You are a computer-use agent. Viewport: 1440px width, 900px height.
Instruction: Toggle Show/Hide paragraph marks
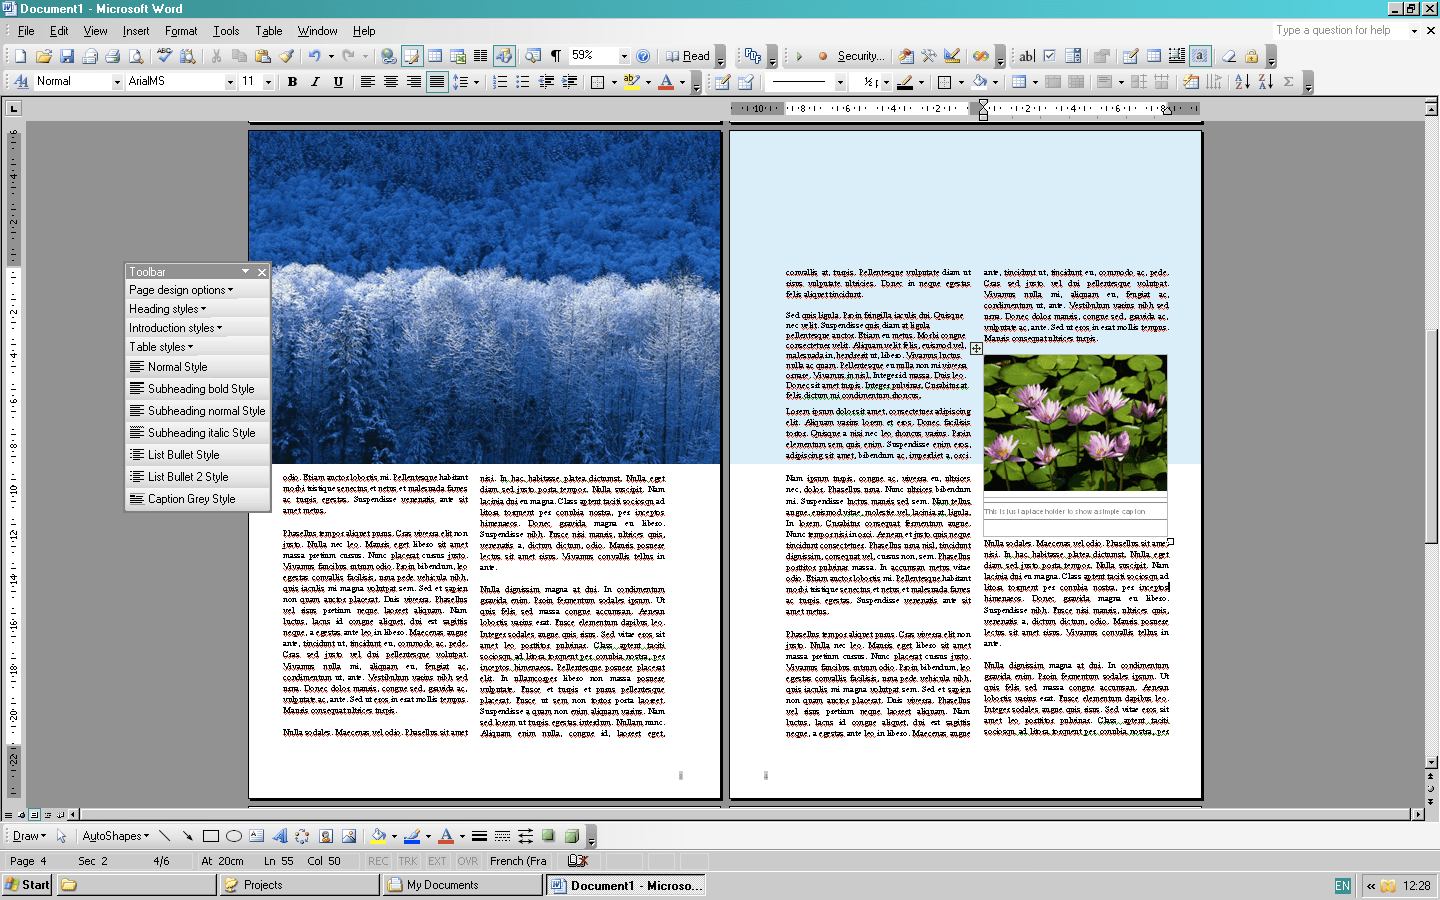pyautogui.click(x=556, y=56)
